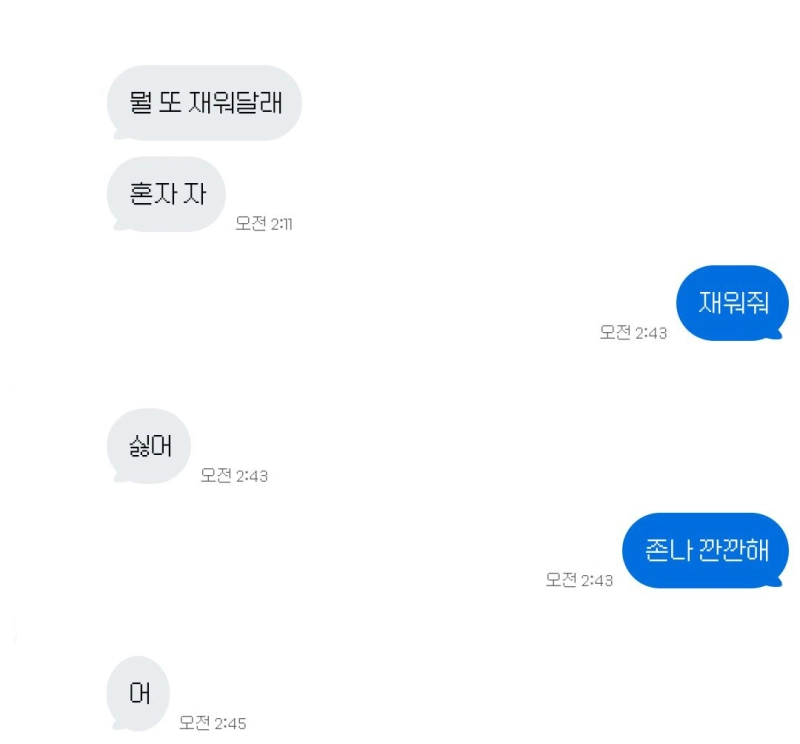800x744 pixels.
Task: Select the topmost received message in the chat
Action: tap(204, 103)
